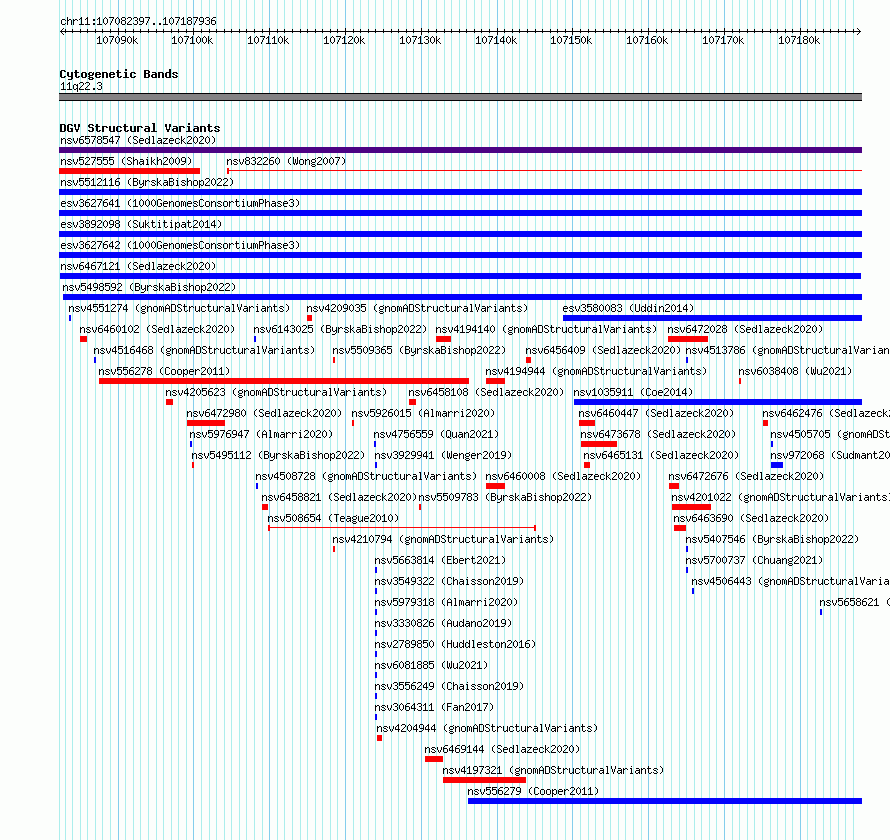Click the nsv832260 (Wong2007) variant label

(286, 161)
